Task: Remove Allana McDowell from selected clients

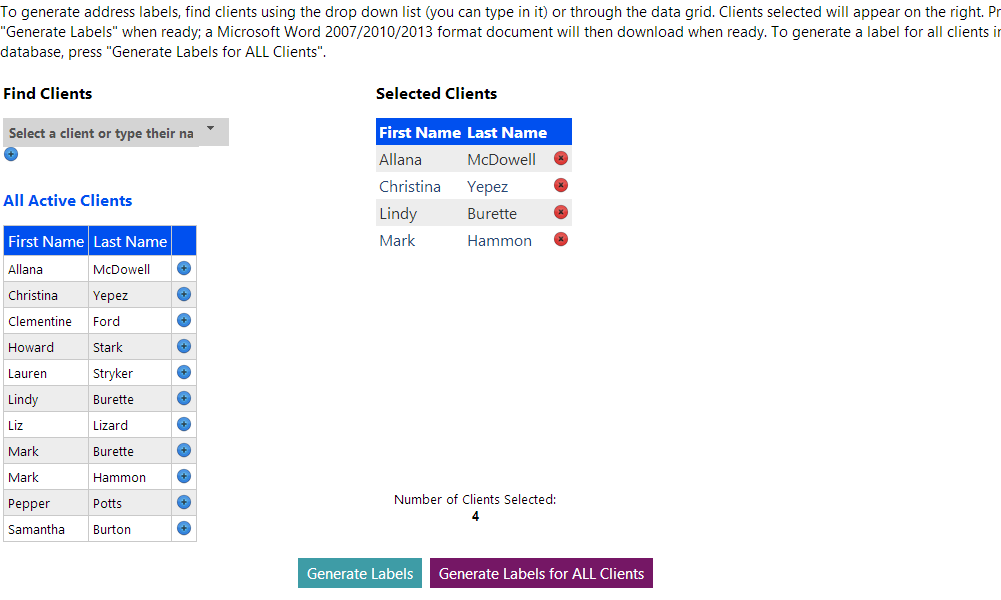Action: [x=561, y=158]
